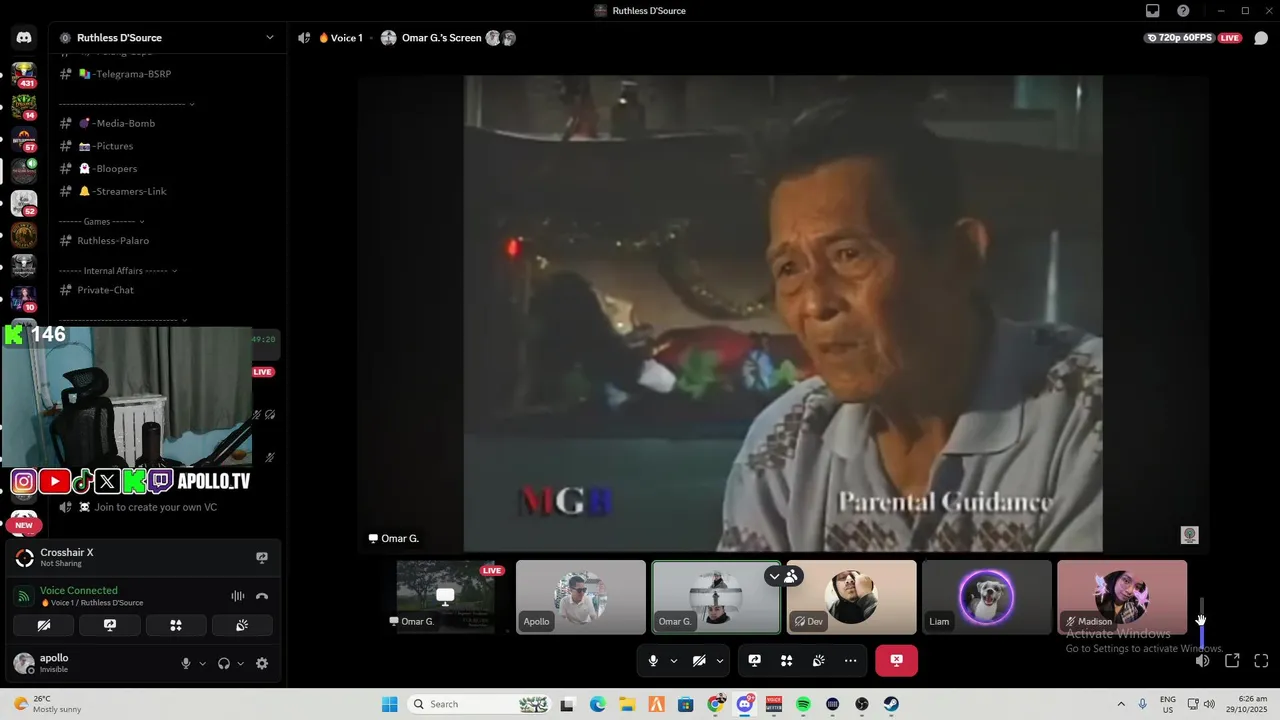Open more options ellipsis in call bar
The height and width of the screenshot is (720, 1280).
pos(850,660)
